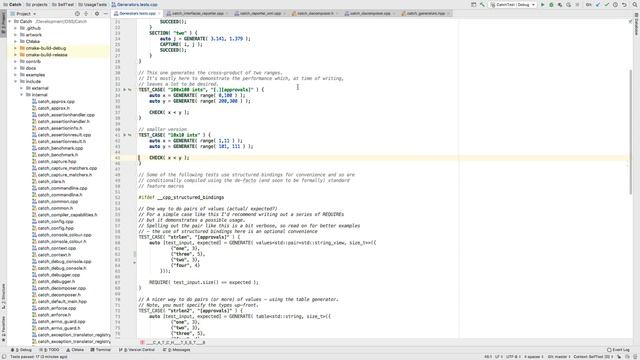Viewport: 640px width, 360px height.
Task: Click run gutter icon beside 100x100 ints test
Action: [125, 89]
